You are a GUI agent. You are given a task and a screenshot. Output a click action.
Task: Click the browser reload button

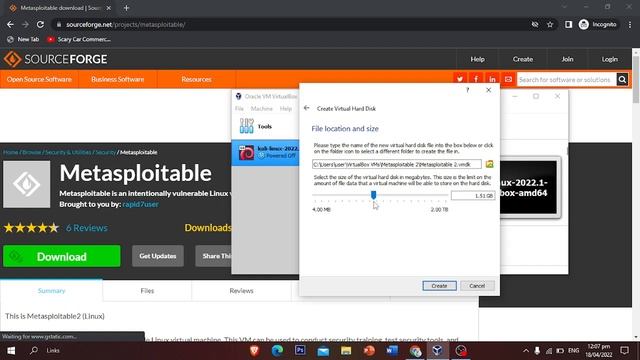[40, 24]
